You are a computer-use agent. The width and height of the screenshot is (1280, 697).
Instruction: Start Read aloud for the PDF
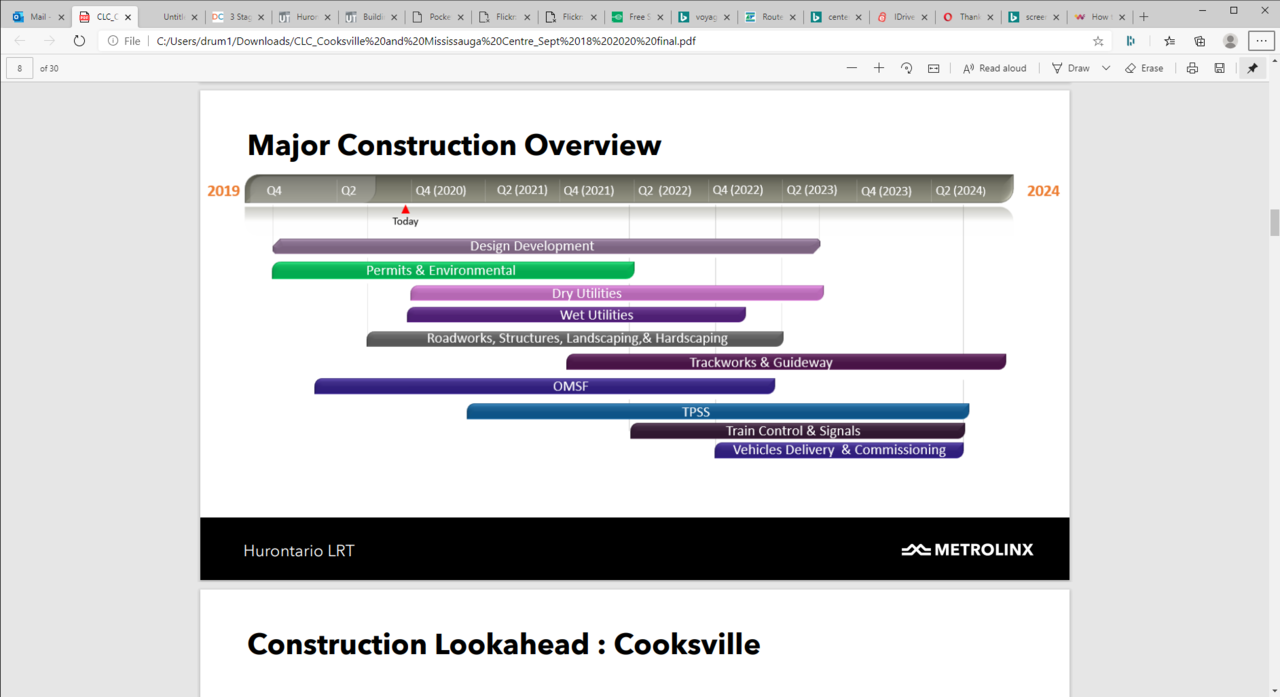(x=995, y=68)
